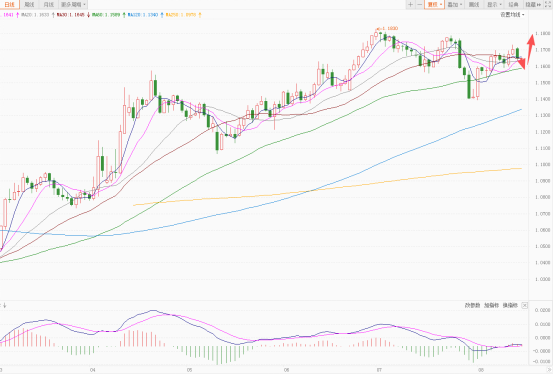
Task: Click the downward arrow next to MA30
Action: tap(88, 15)
